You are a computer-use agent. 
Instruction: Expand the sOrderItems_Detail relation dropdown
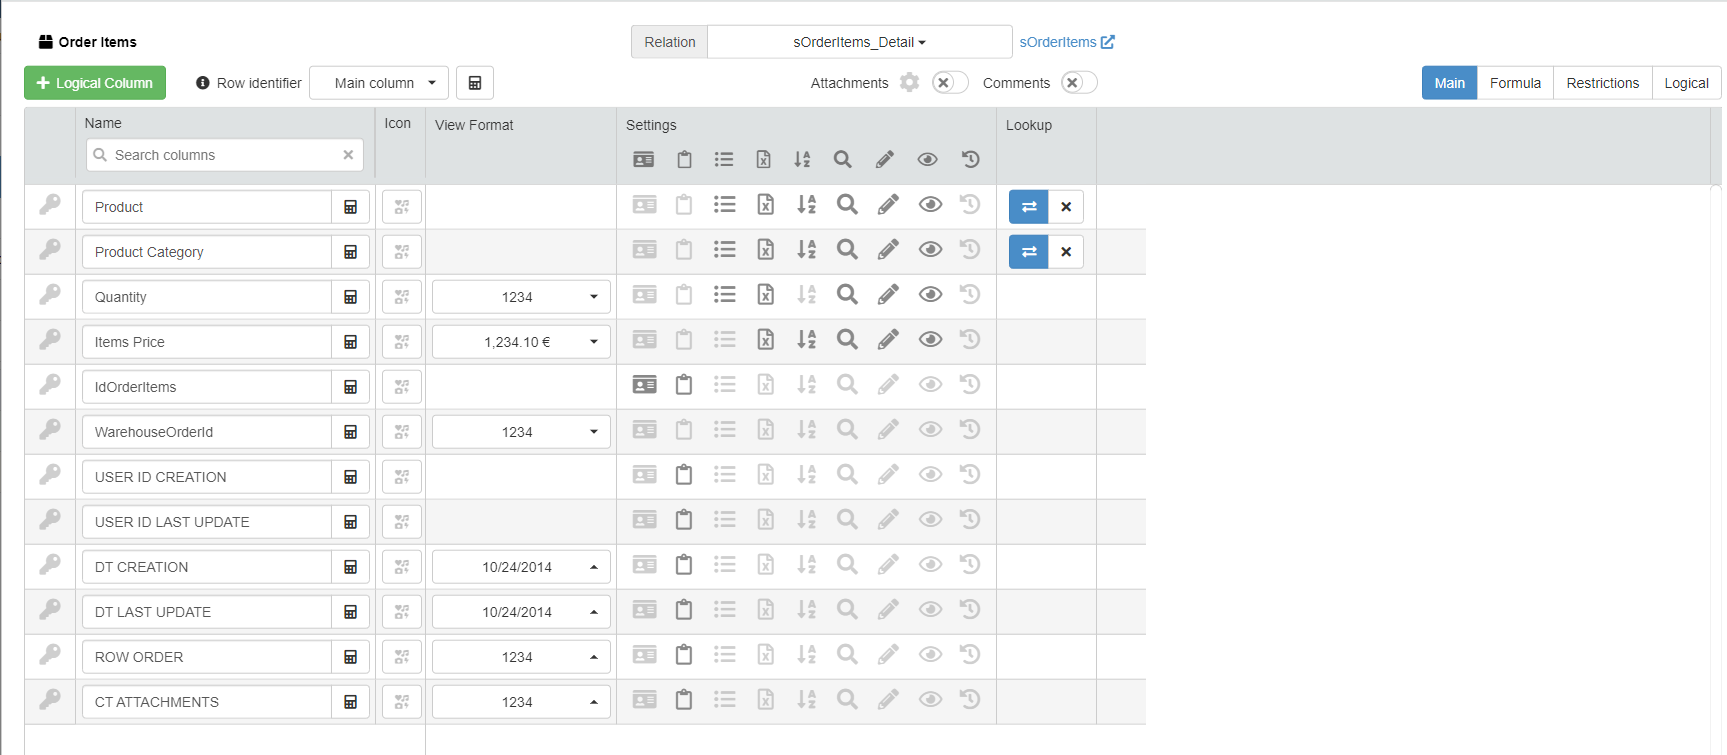click(859, 42)
